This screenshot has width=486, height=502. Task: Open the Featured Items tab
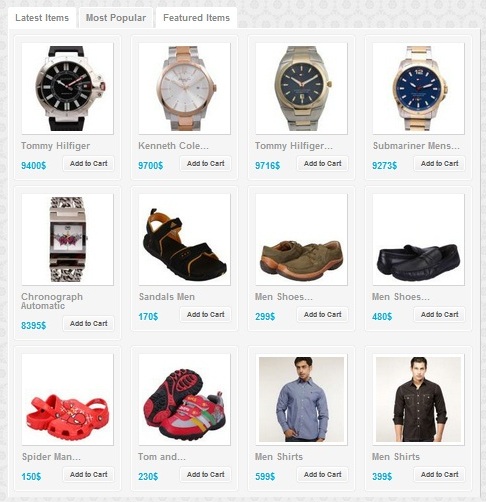pyautogui.click(x=196, y=18)
